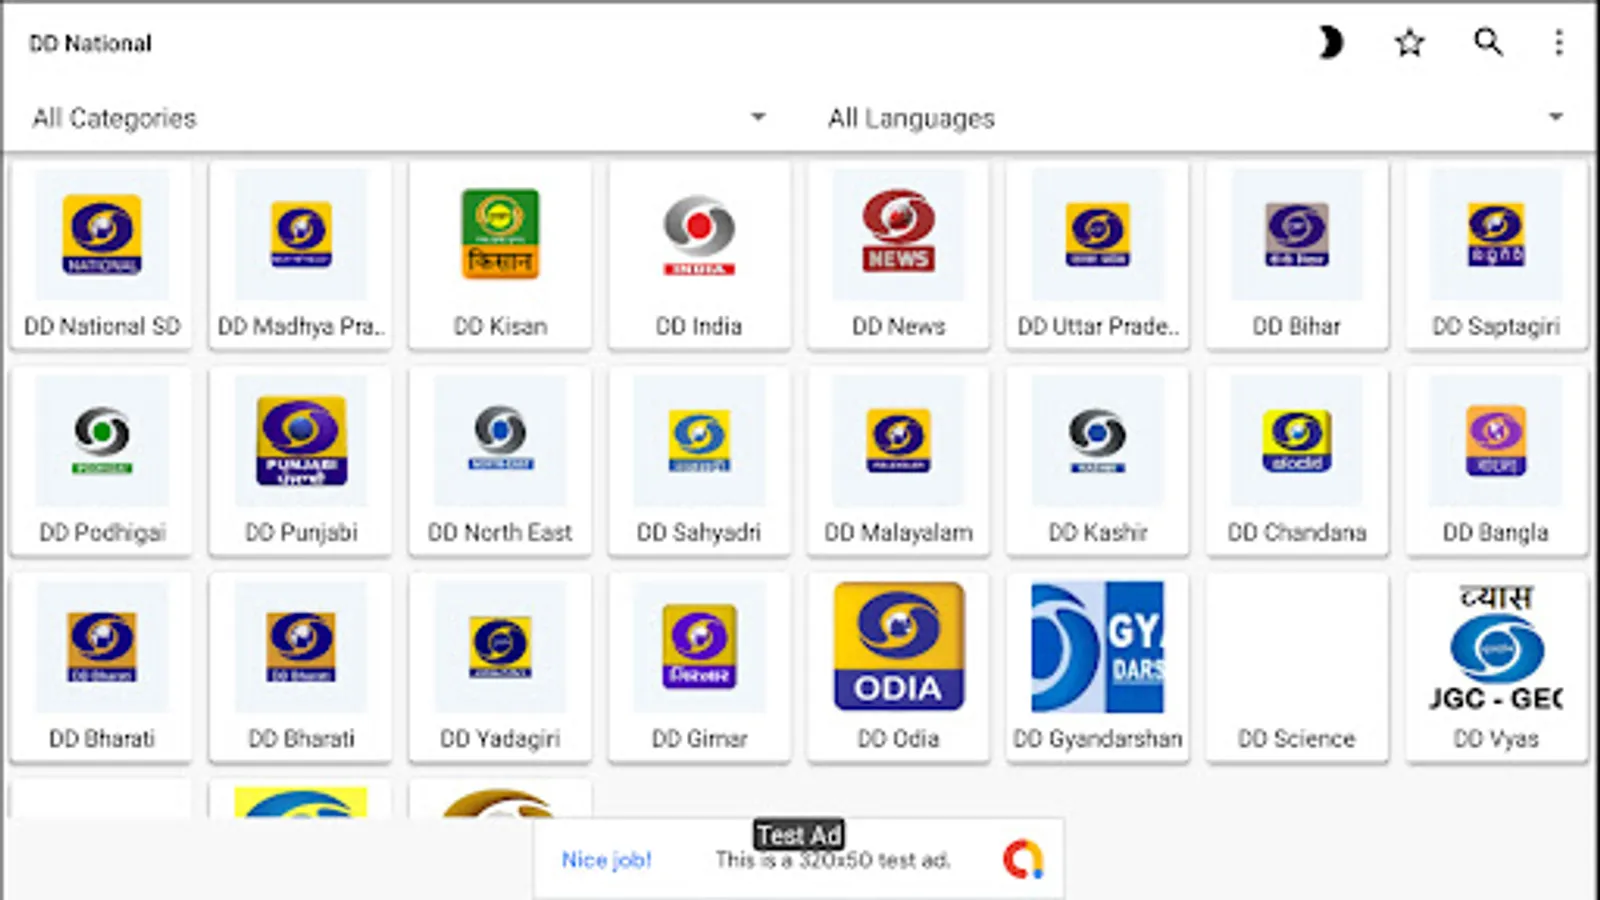Launch the DD Kisan channel logo
The image size is (1600, 900).
[500, 234]
